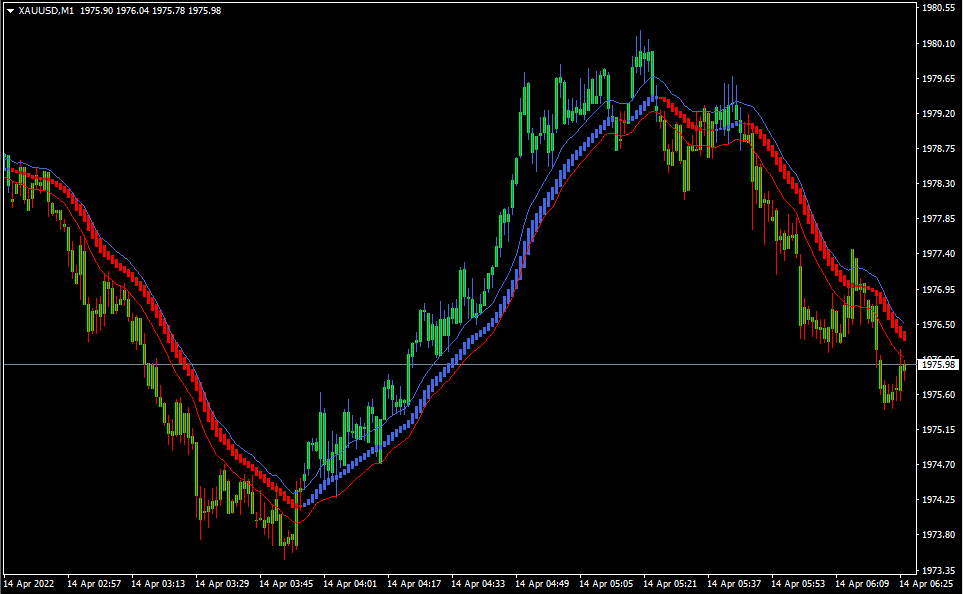
Task: Select the 14 Apr 03:29 time label
Action: pyautogui.click(x=223, y=583)
